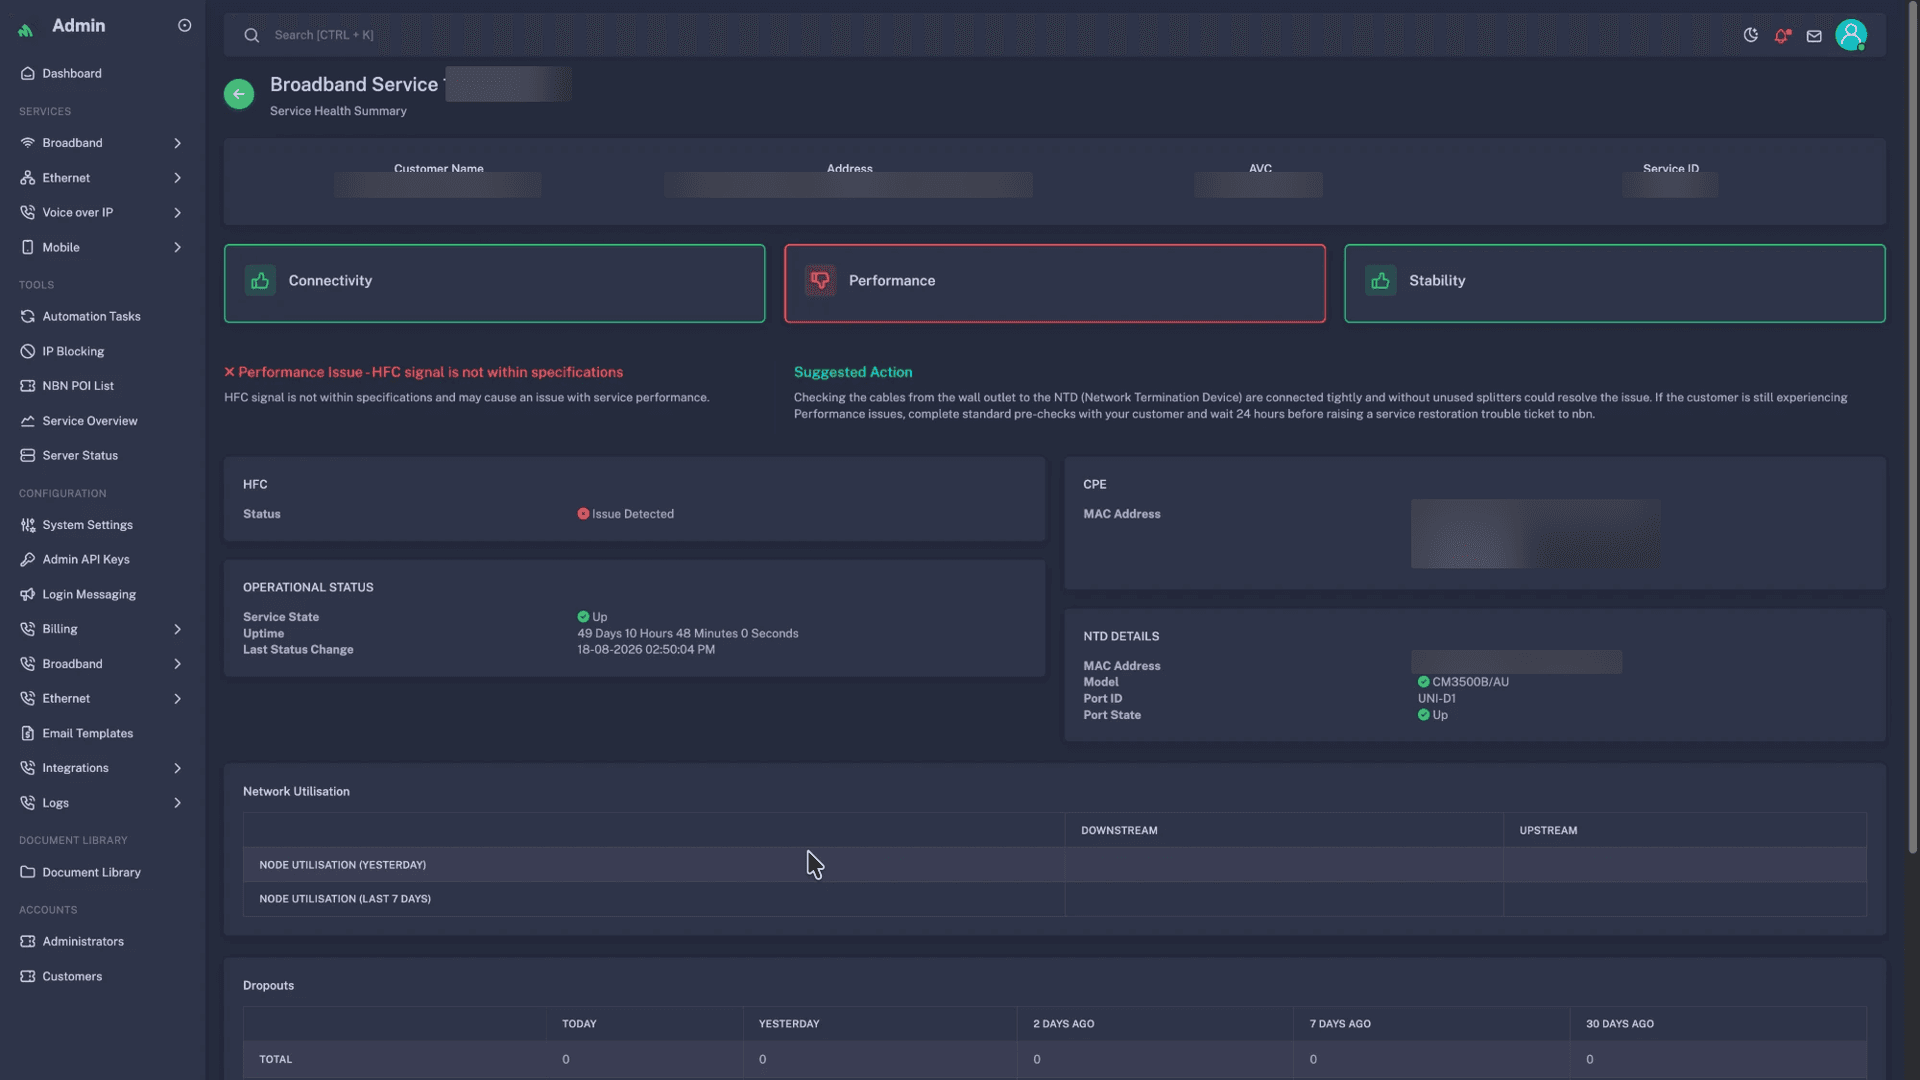Click the Customers icon
This screenshot has height=1080, width=1920.
tap(28, 977)
